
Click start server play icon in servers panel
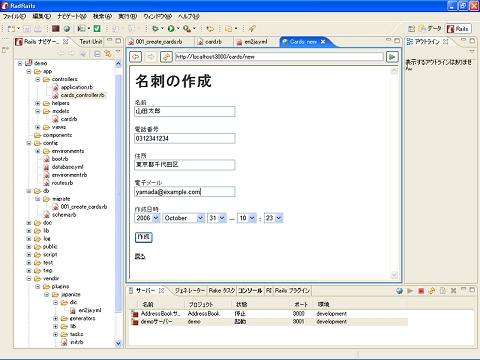pyautogui.click(x=410, y=291)
